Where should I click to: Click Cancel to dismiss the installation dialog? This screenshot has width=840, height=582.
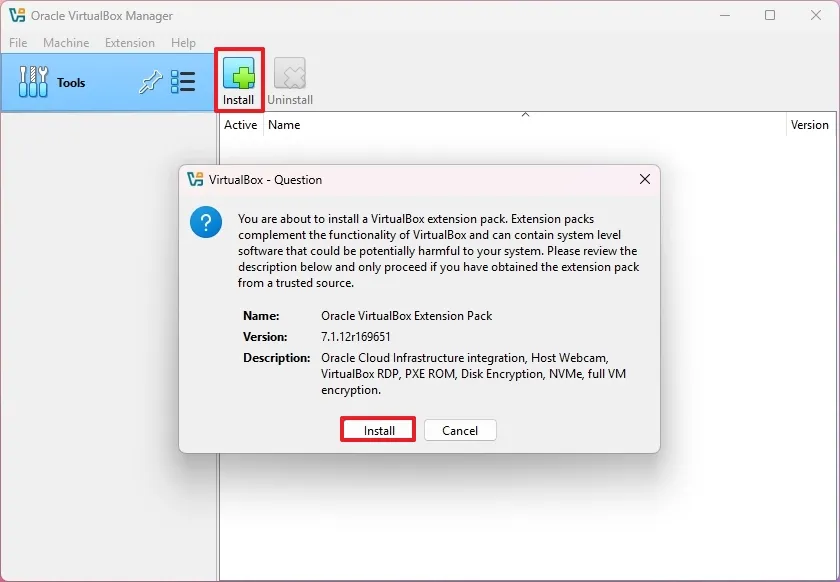coord(460,430)
